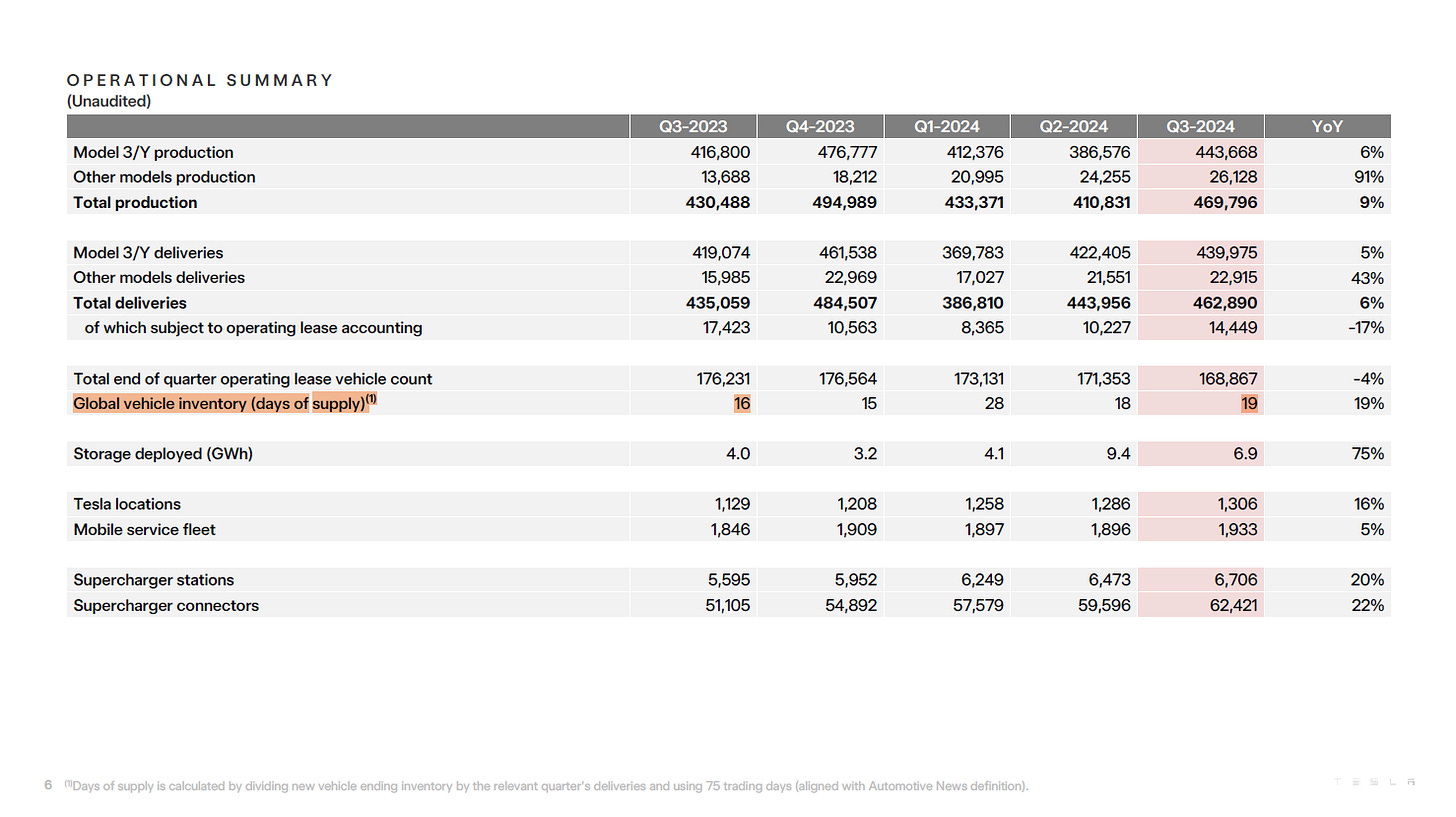This screenshot has height=817, width=1456.
Task: Click Storage deployed YoY 75%
Action: (x=1367, y=454)
